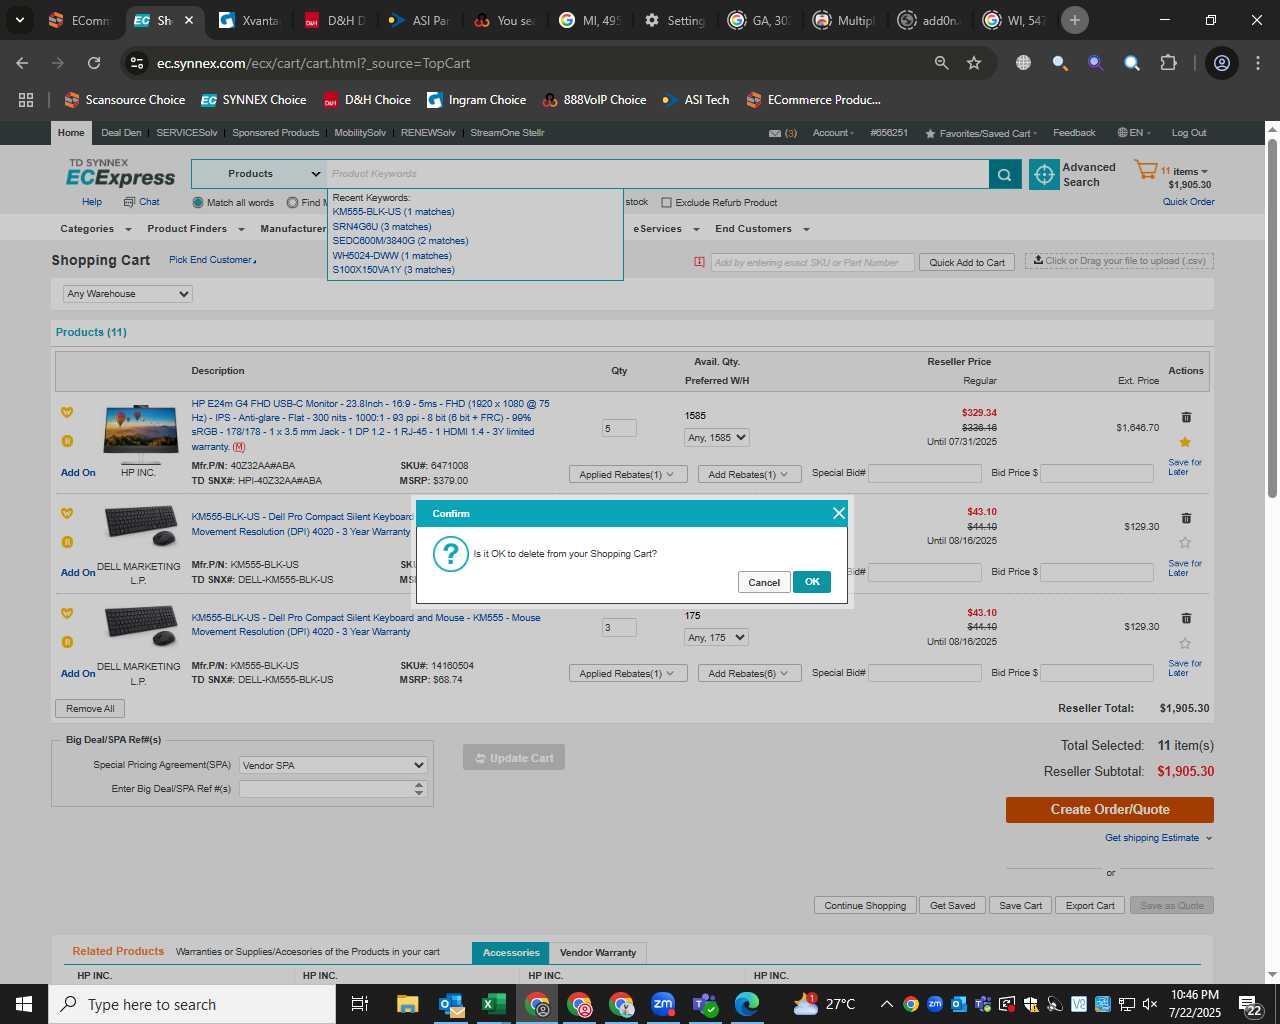Image resolution: width=1280 pixels, height=1024 pixels.
Task: Click the mail envelope icon in top bar
Action: point(775,133)
